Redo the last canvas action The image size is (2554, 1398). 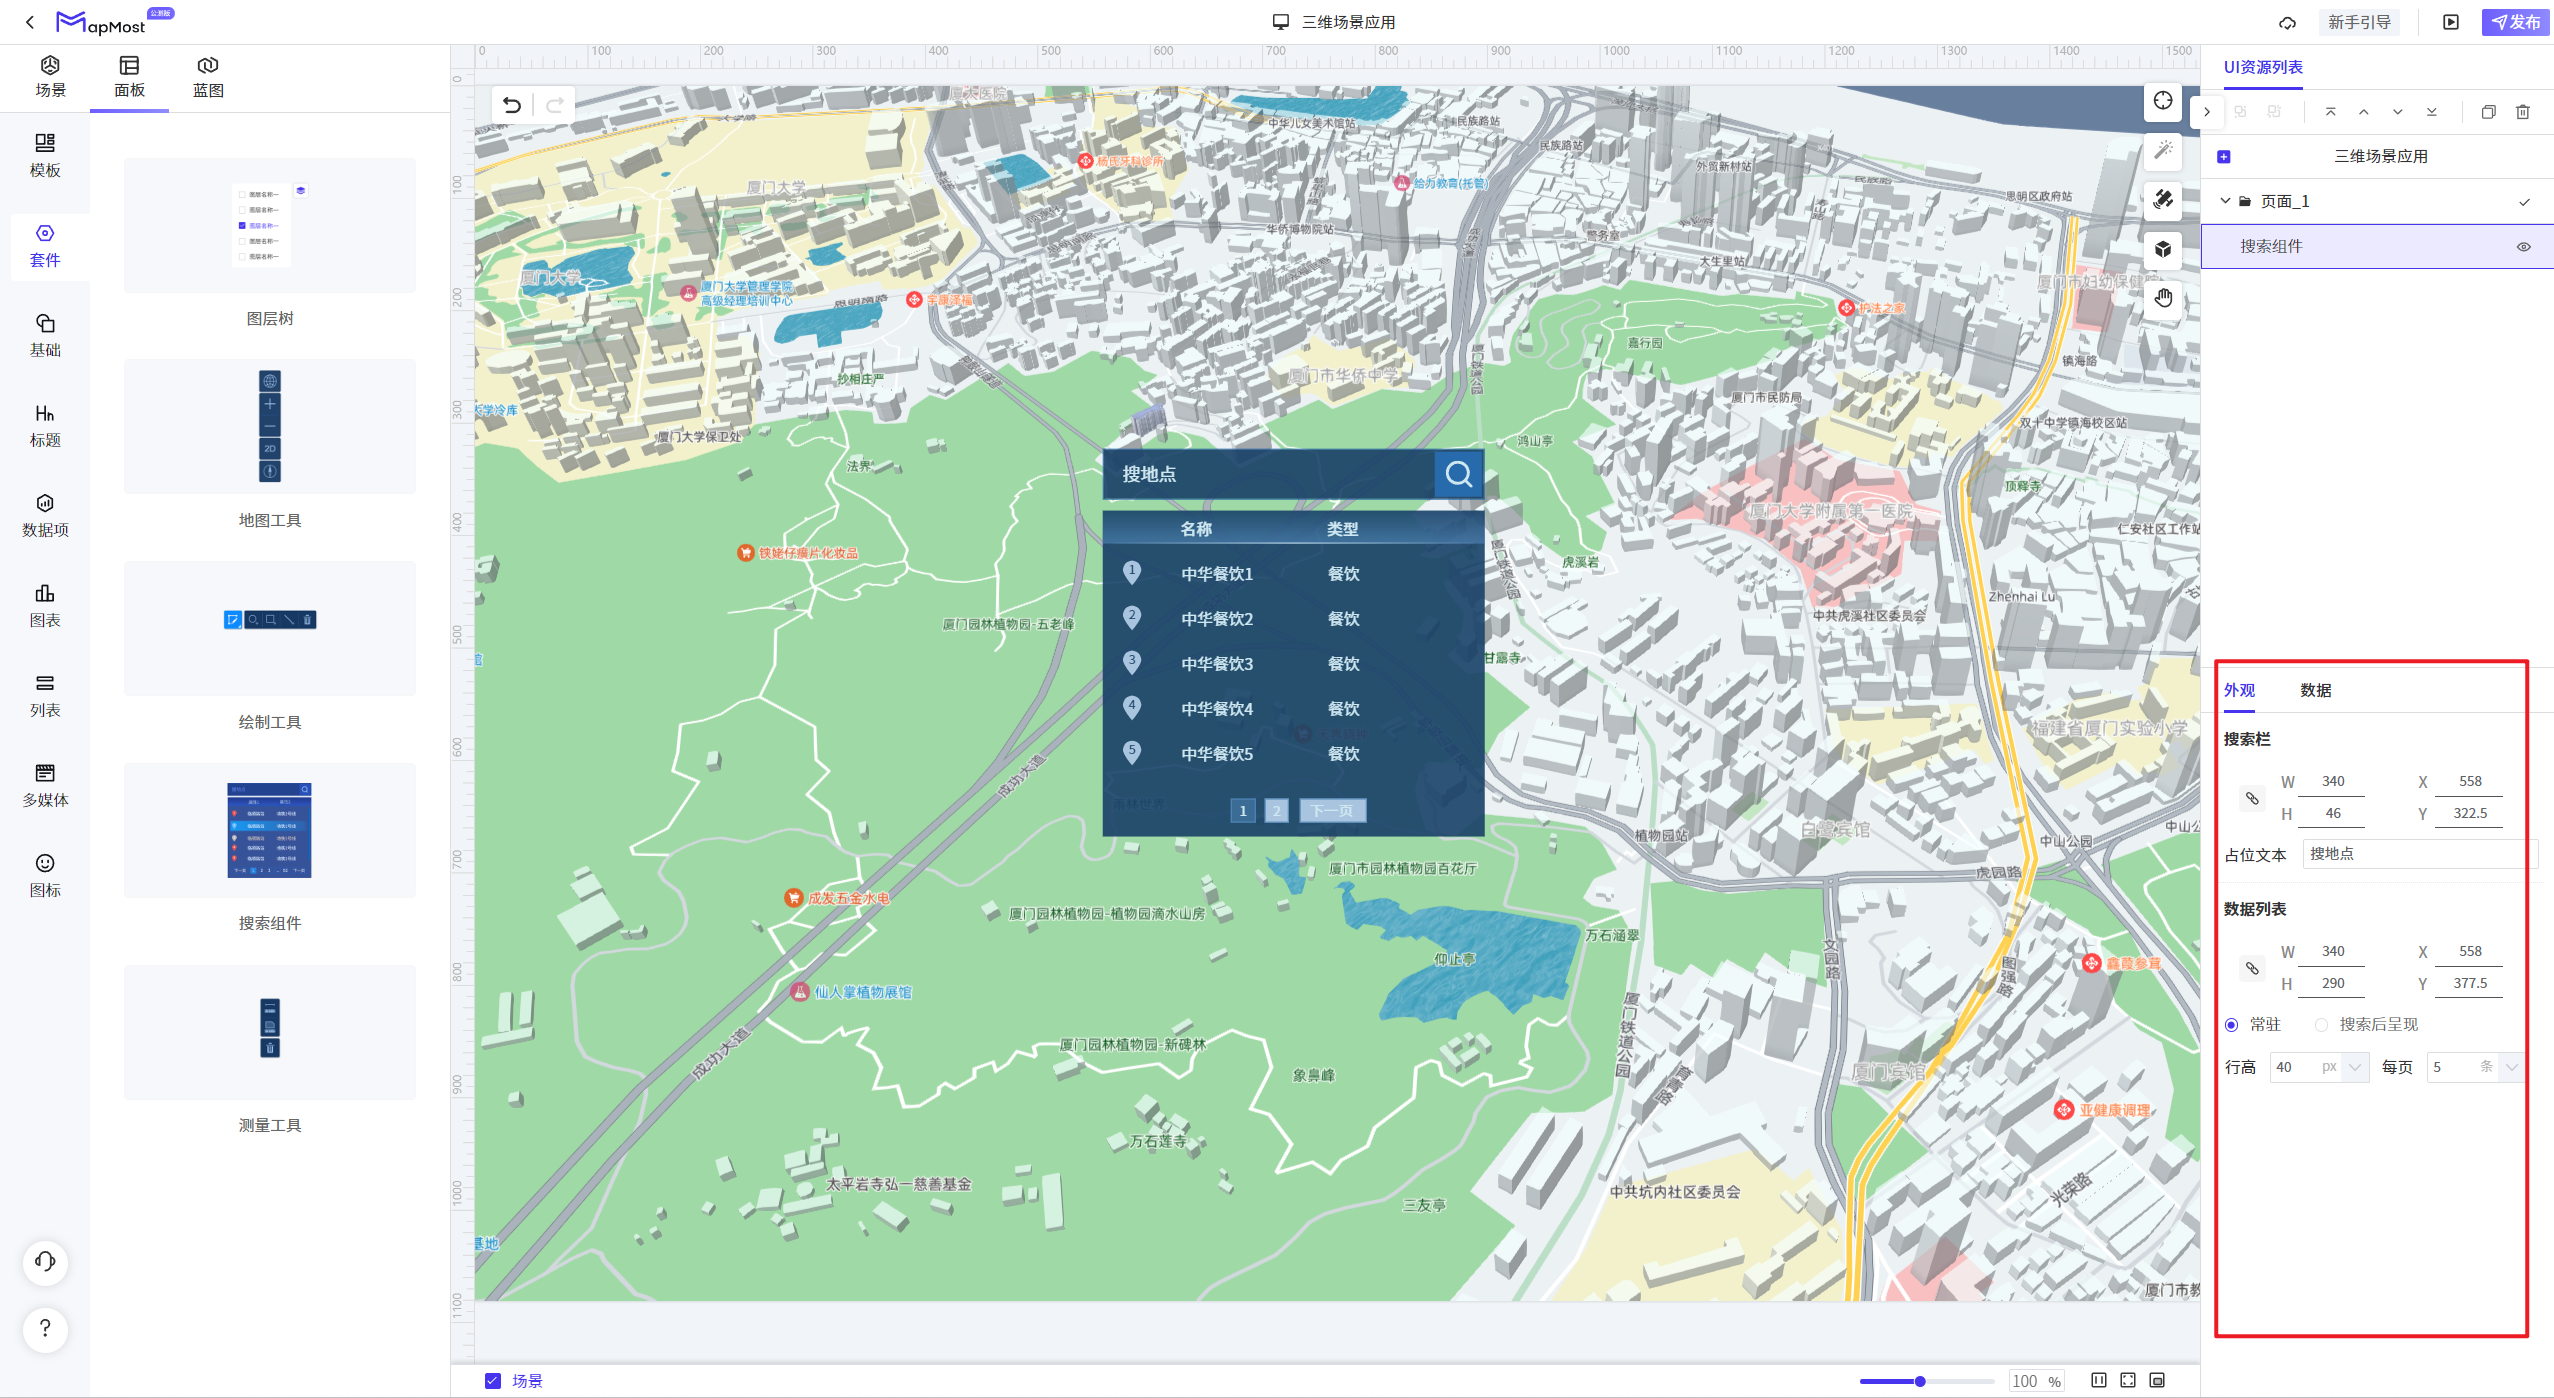click(555, 105)
